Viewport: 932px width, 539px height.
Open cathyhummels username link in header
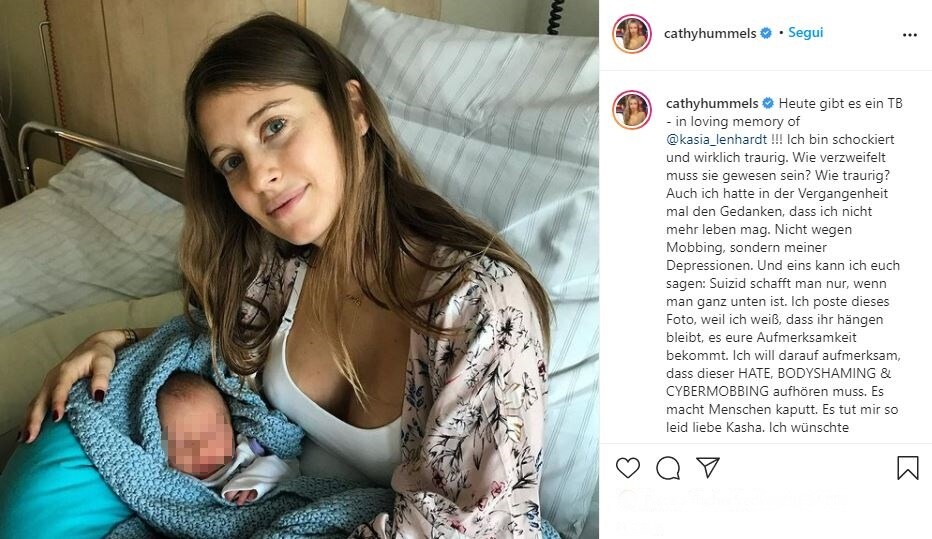(710, 34)
